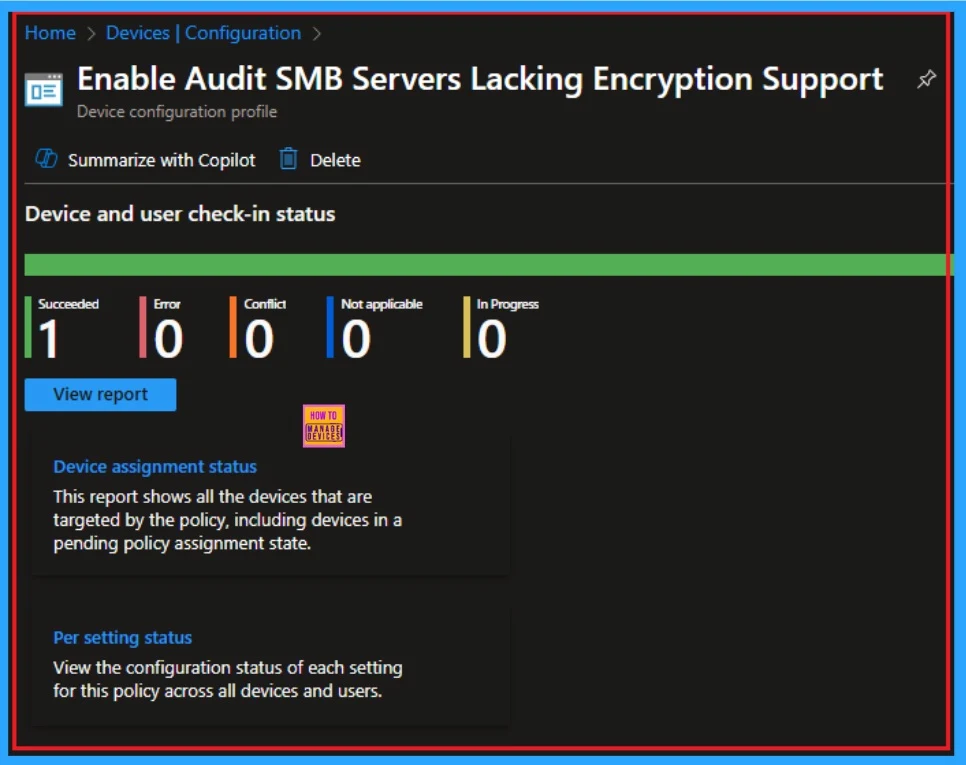Click the Copilot logo icon
966x765 pixels.
pos(46,160)
